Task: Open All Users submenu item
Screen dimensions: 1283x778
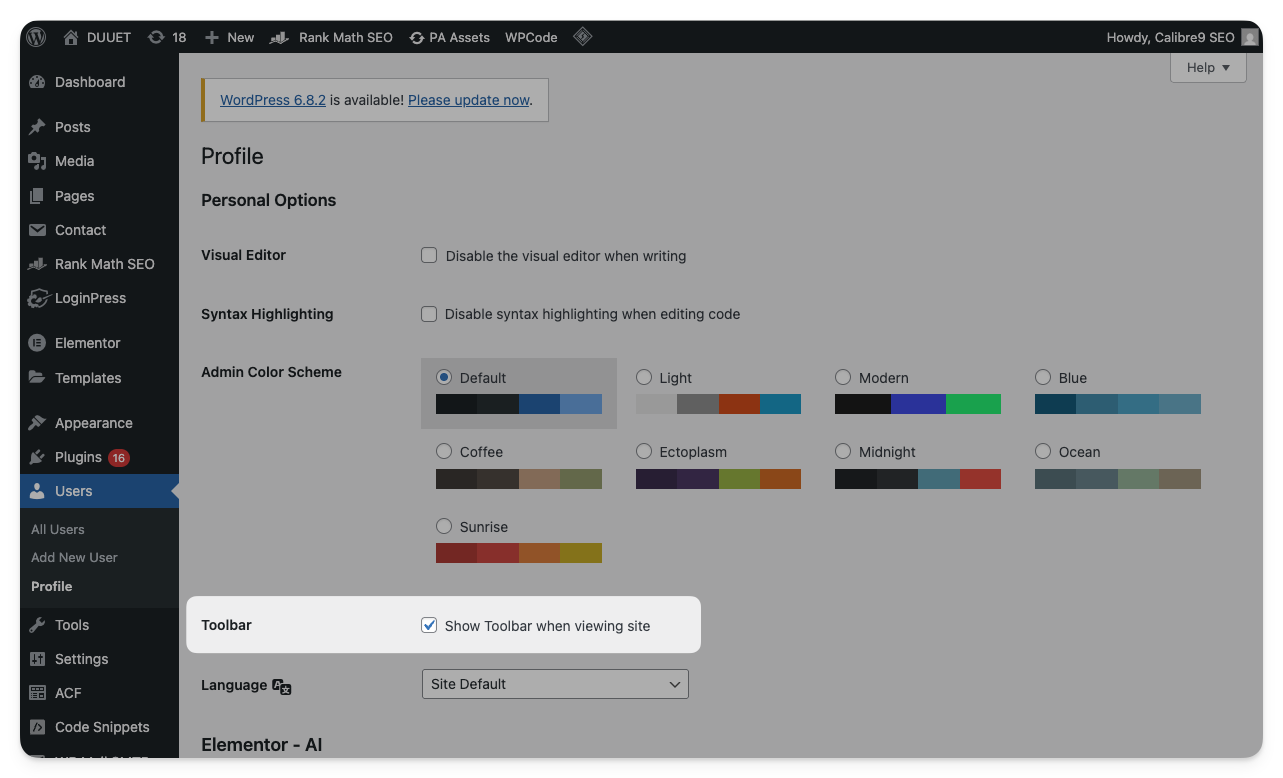Action: [x=58, y=529]
